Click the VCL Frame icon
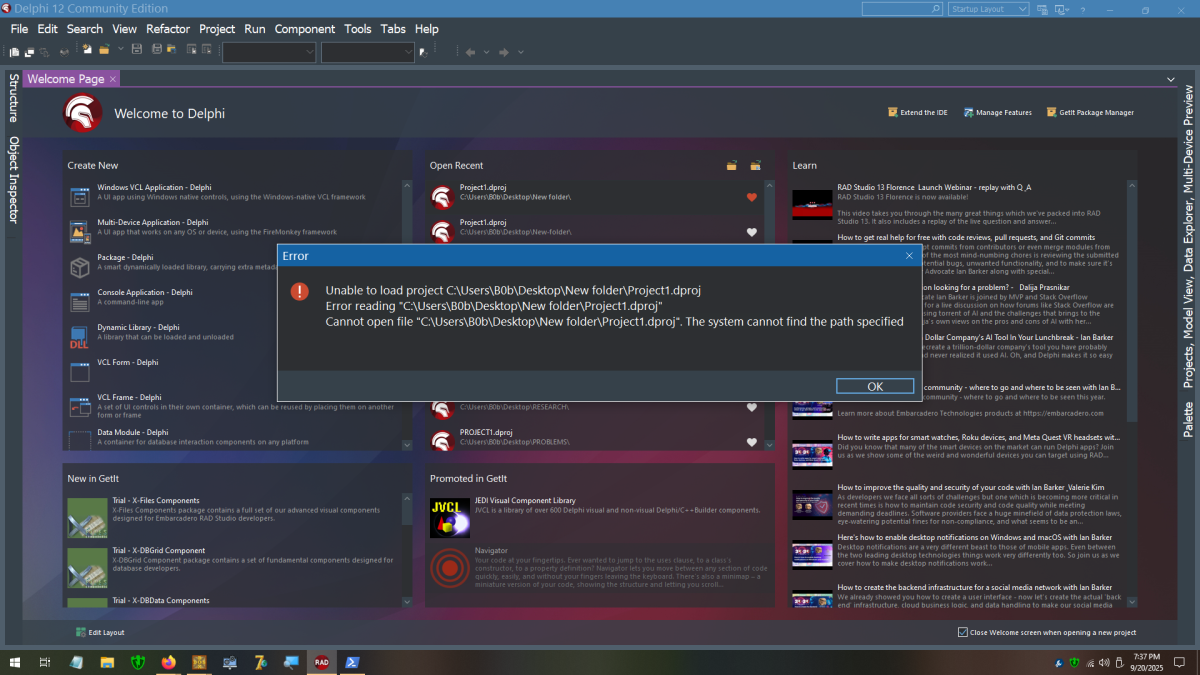Image resolution: width=1200 pixels, height=675 pixels. point(80,407)
